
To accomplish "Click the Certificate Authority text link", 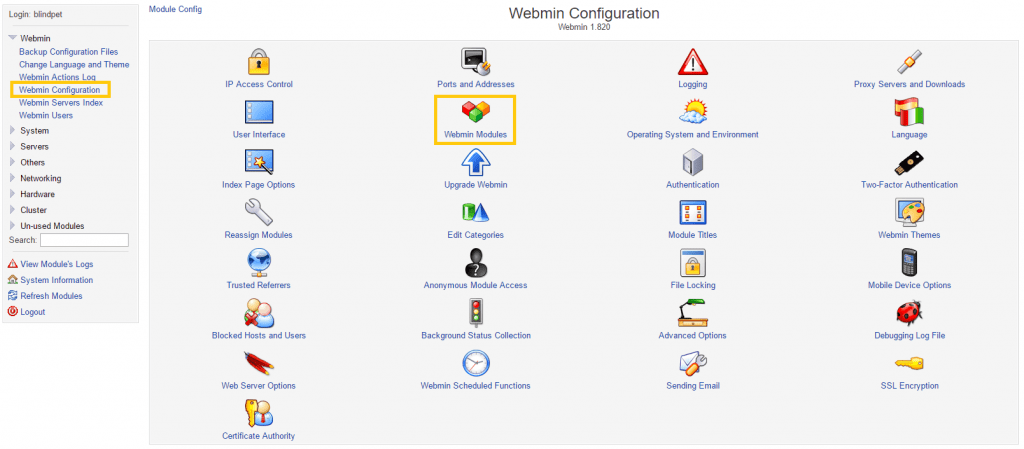I will [x=259, y=436].
